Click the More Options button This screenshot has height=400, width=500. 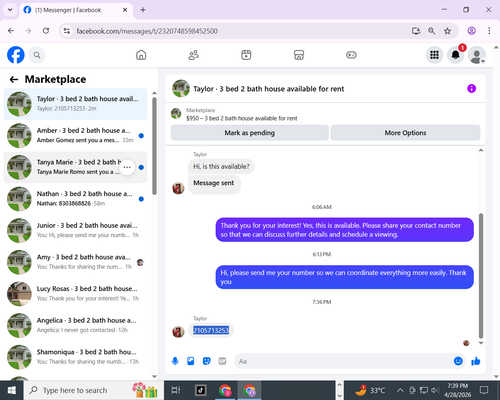[405, 133]
